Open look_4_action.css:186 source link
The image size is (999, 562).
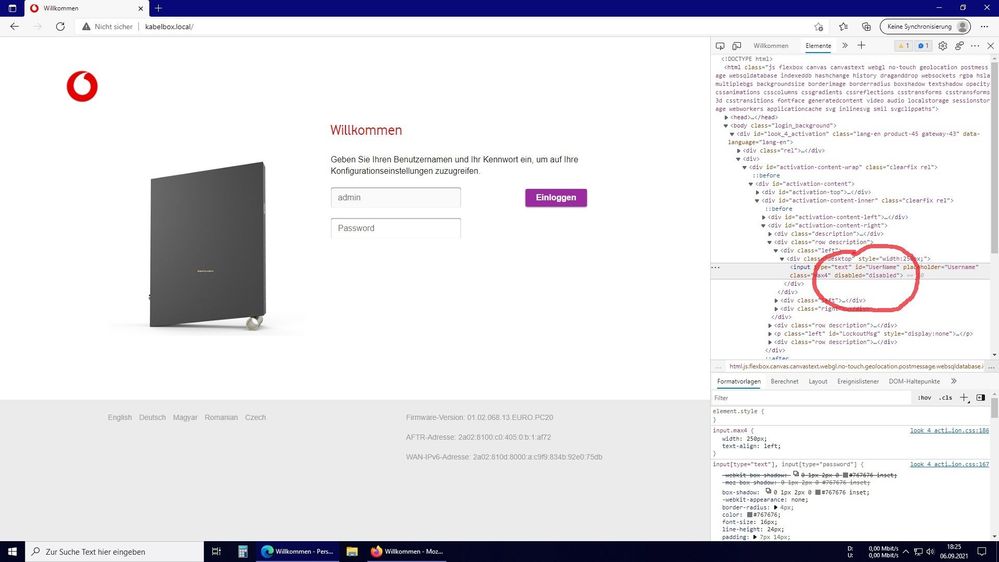click(x=949, y=431)
